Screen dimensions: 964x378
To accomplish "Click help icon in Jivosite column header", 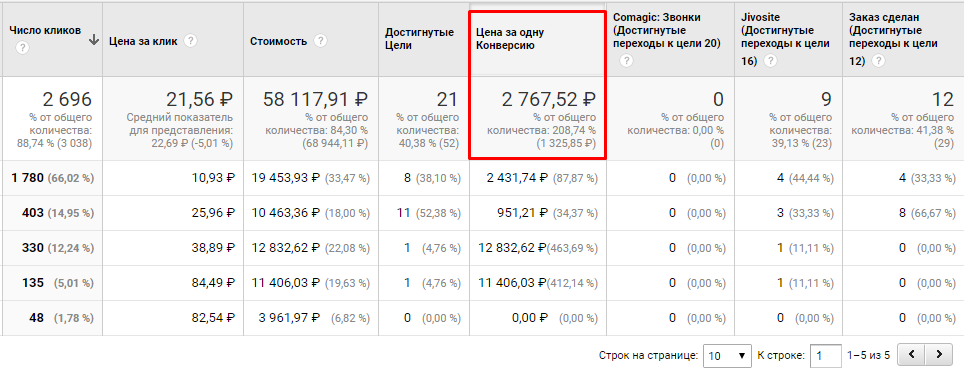I will tap(770, 60).
